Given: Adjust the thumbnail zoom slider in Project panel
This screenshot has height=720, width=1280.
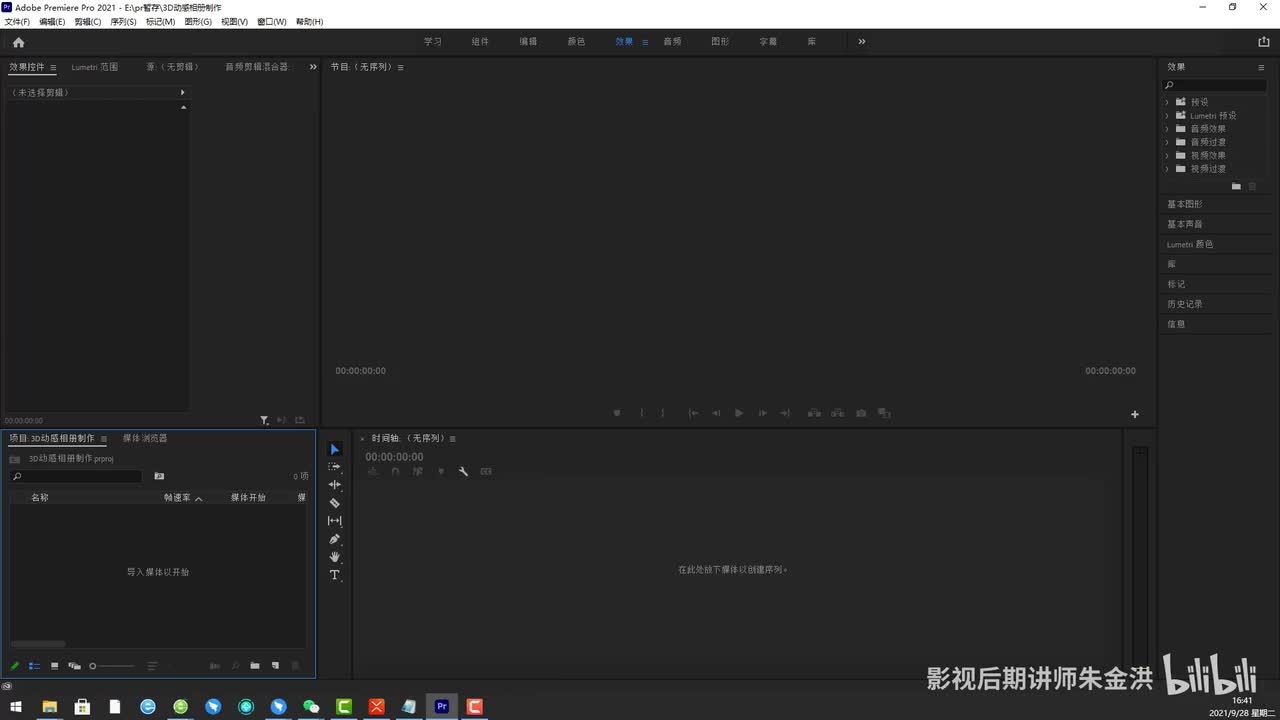Looking at the screenshot, I should click(111, 666).
